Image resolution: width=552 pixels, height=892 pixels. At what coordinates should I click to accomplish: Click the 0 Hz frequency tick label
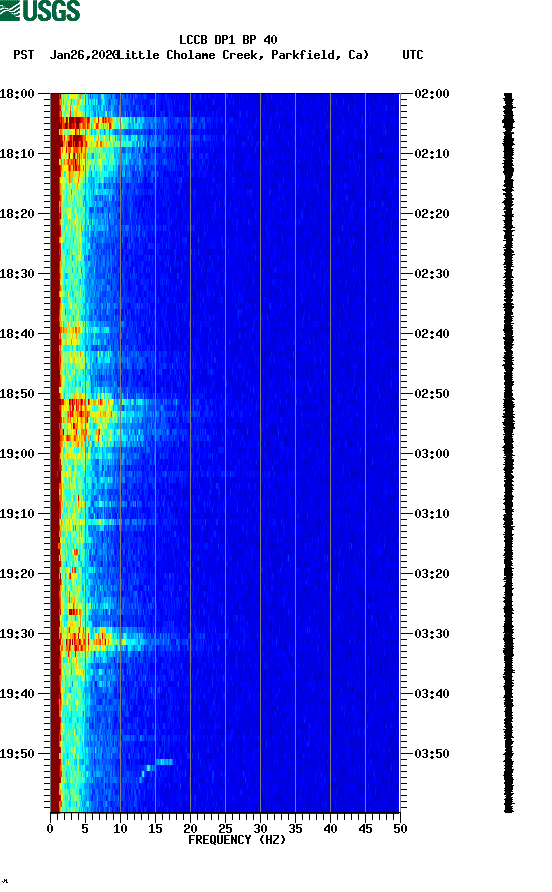click(50, 829)
